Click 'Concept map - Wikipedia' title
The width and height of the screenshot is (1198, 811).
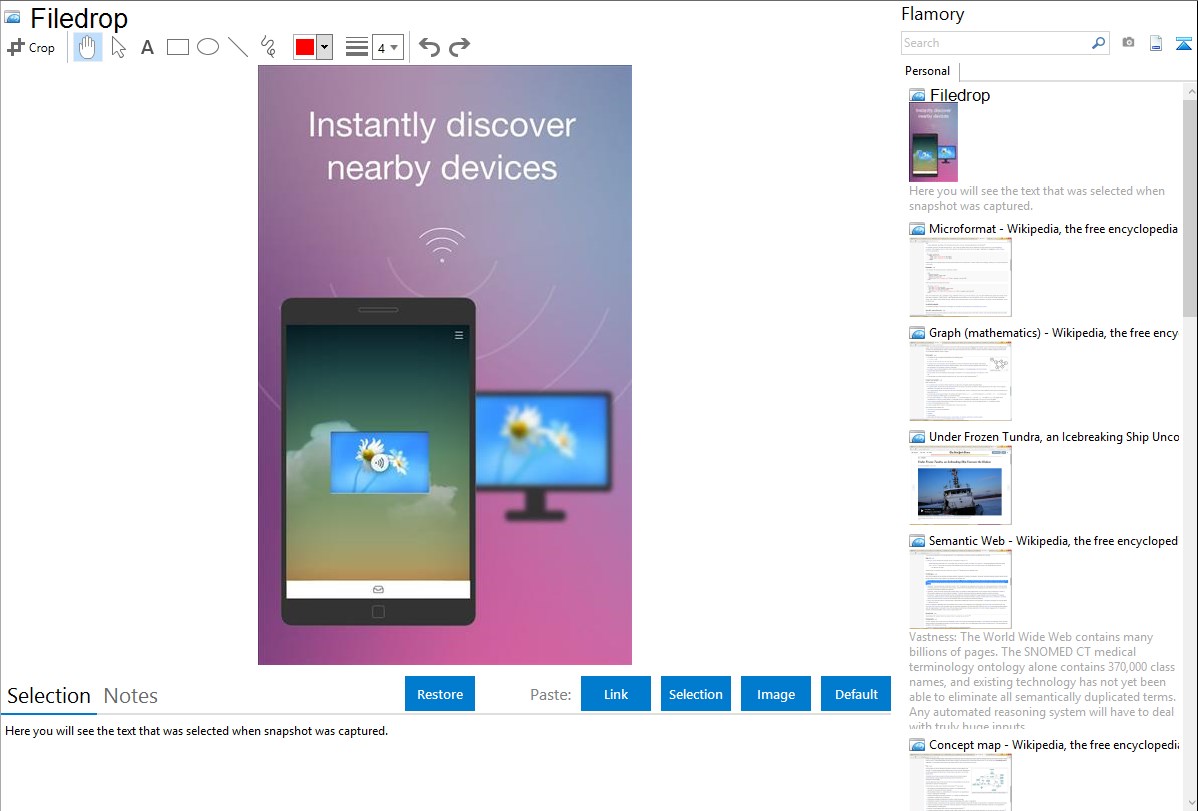tap(1054, 744)
